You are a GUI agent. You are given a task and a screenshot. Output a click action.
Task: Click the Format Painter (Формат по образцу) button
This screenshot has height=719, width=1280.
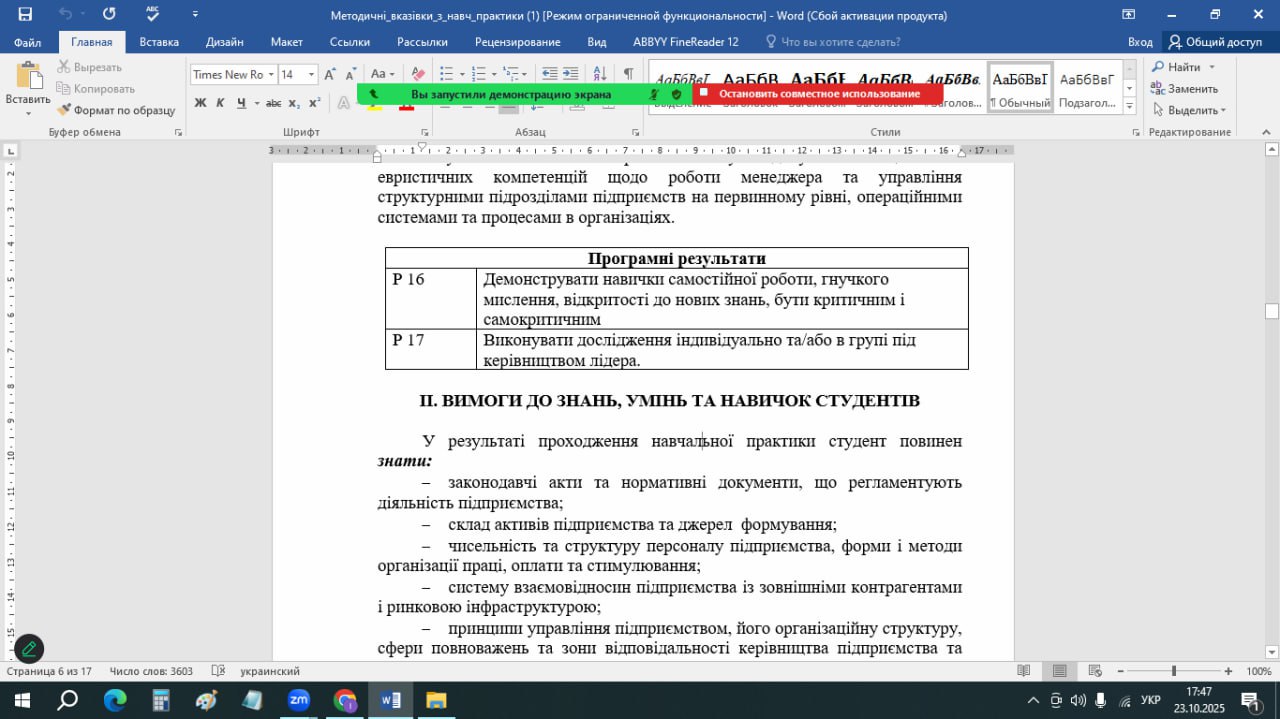coord(115,110)
